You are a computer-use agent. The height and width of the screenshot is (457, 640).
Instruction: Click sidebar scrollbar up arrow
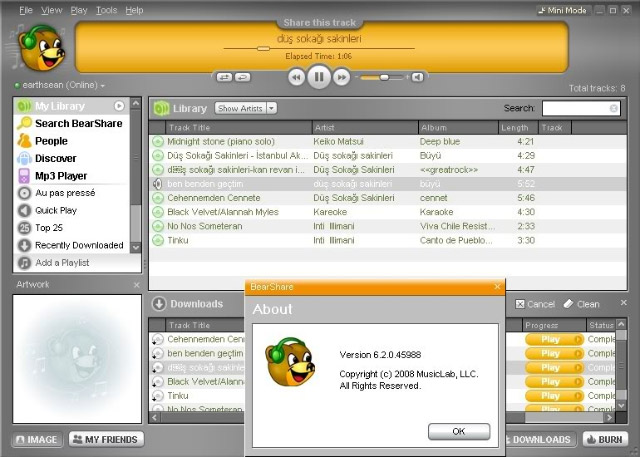point(136,104)
